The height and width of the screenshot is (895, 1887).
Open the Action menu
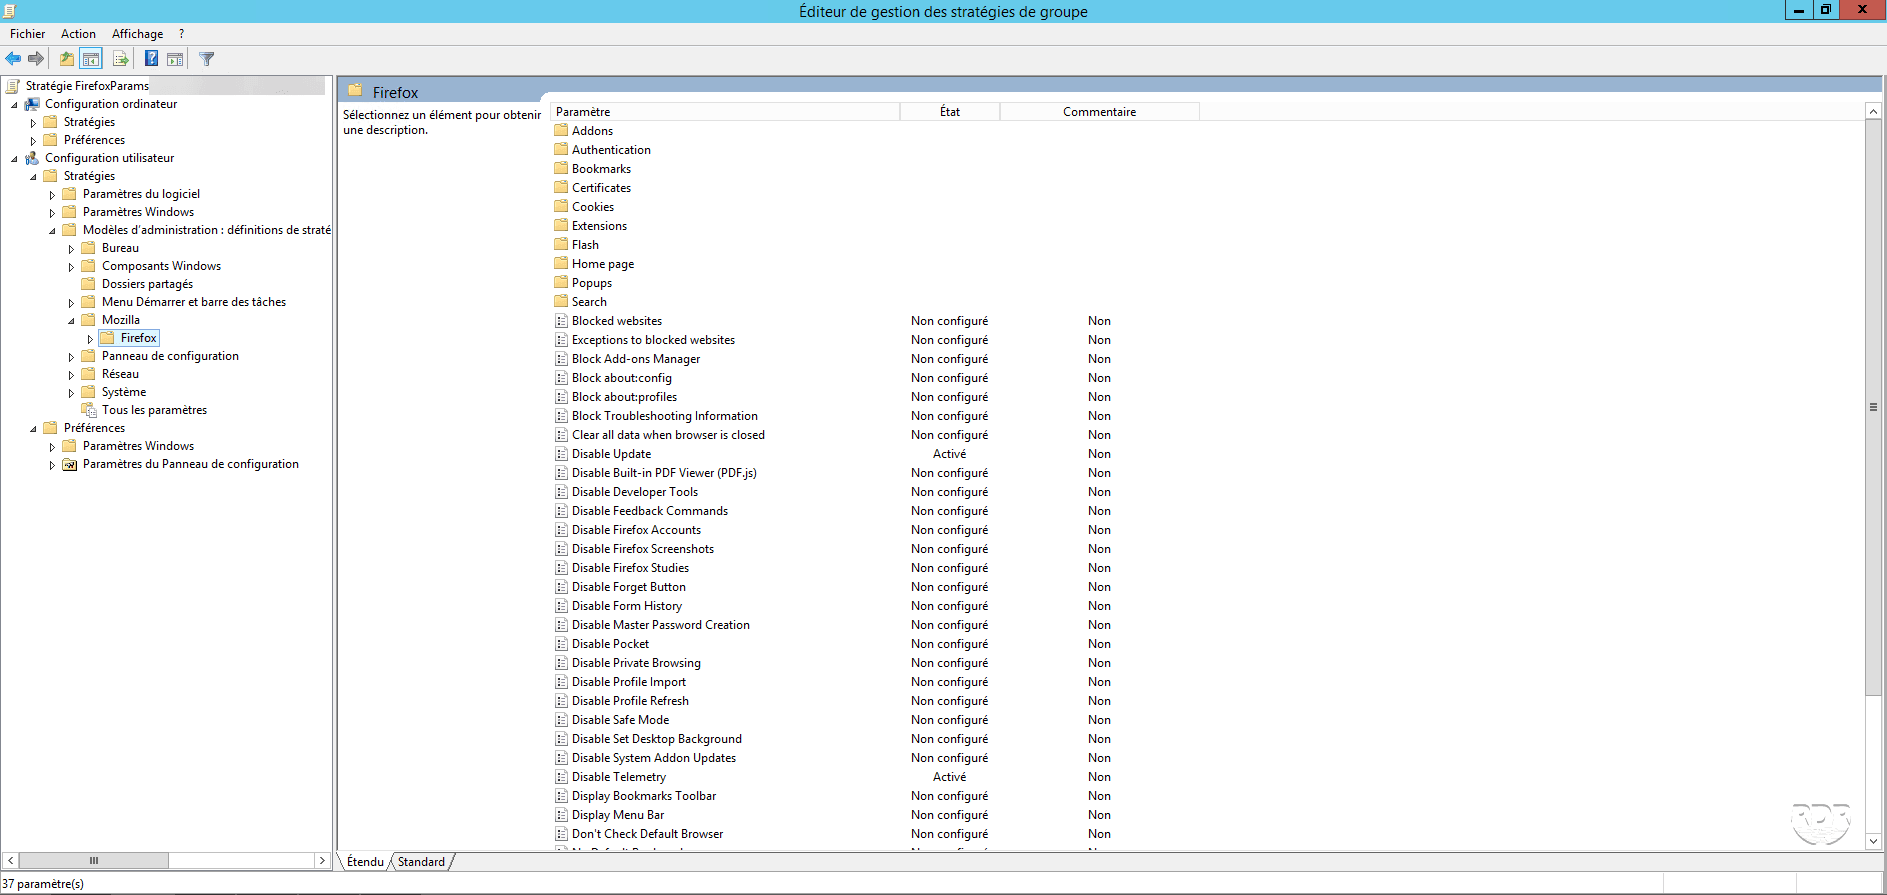tap(78, 34)
